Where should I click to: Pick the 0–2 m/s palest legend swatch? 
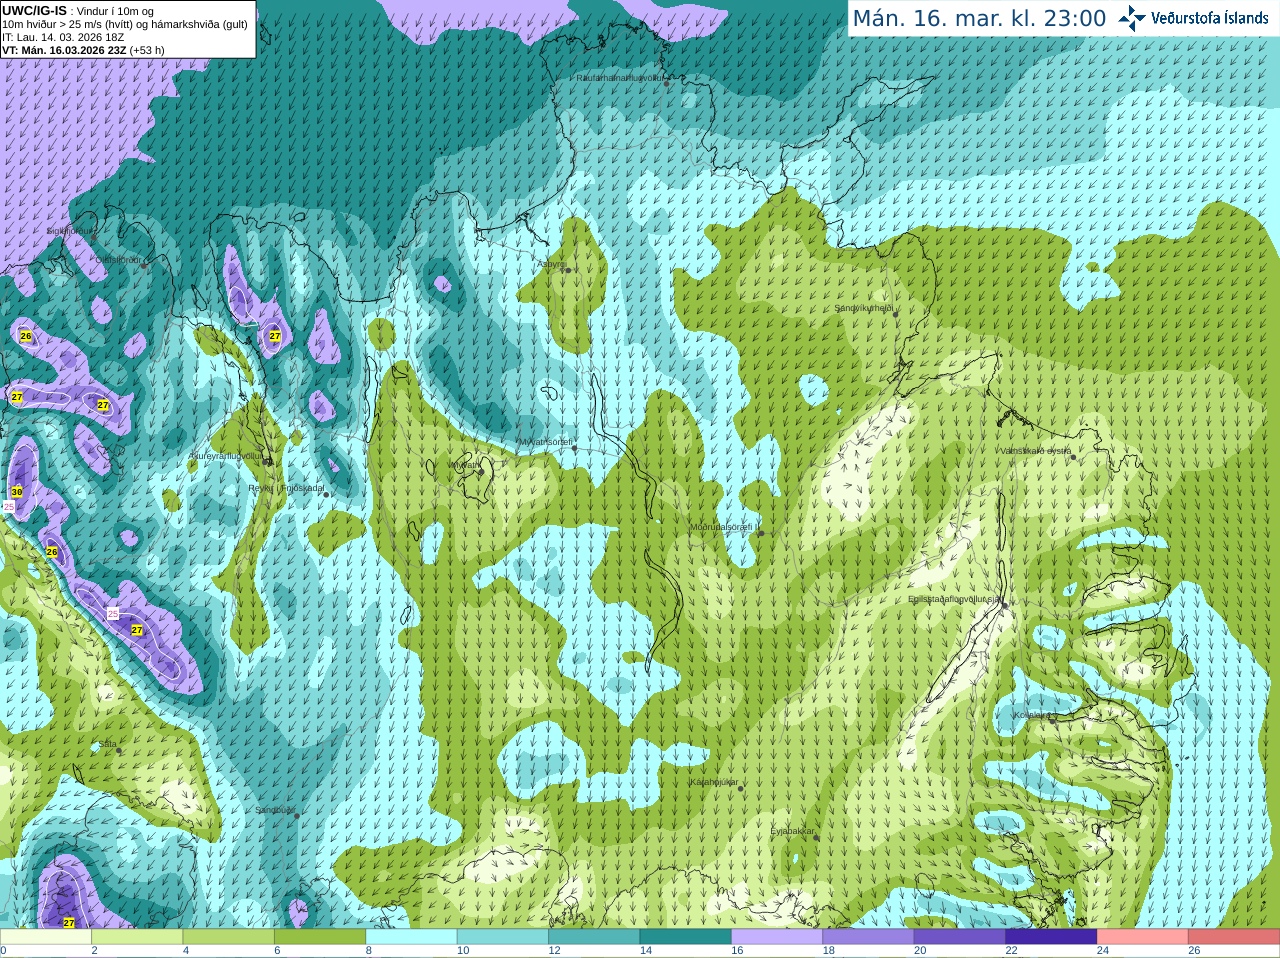pos(46,937)
